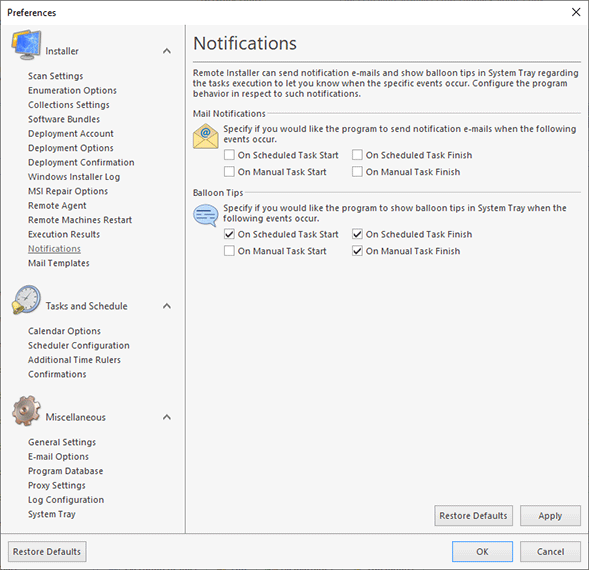Open Execution Results page
The width and height of the screenshot is (589, 570).
pos(64,234)
